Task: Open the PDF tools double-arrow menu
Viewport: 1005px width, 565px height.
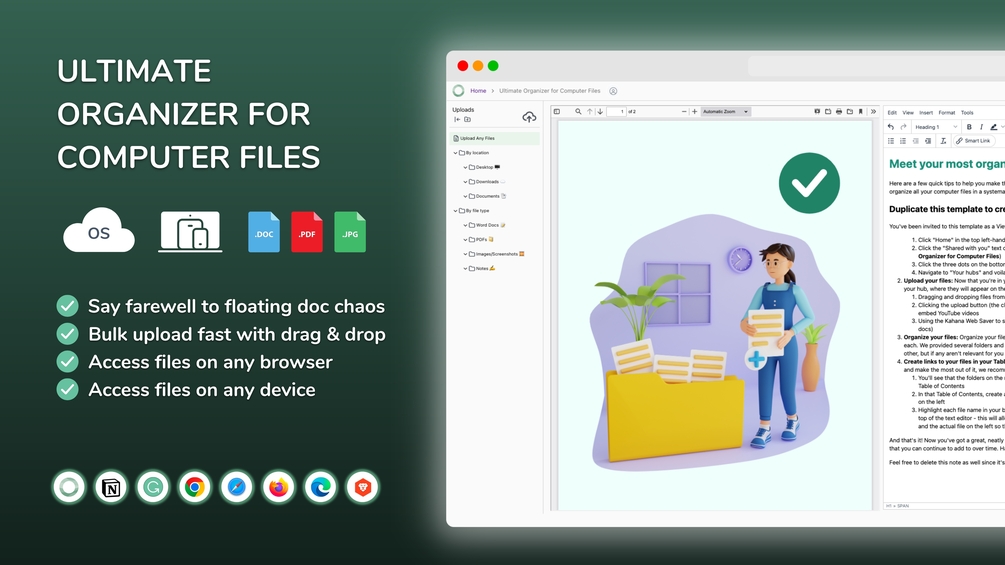Action: [873, 111]
